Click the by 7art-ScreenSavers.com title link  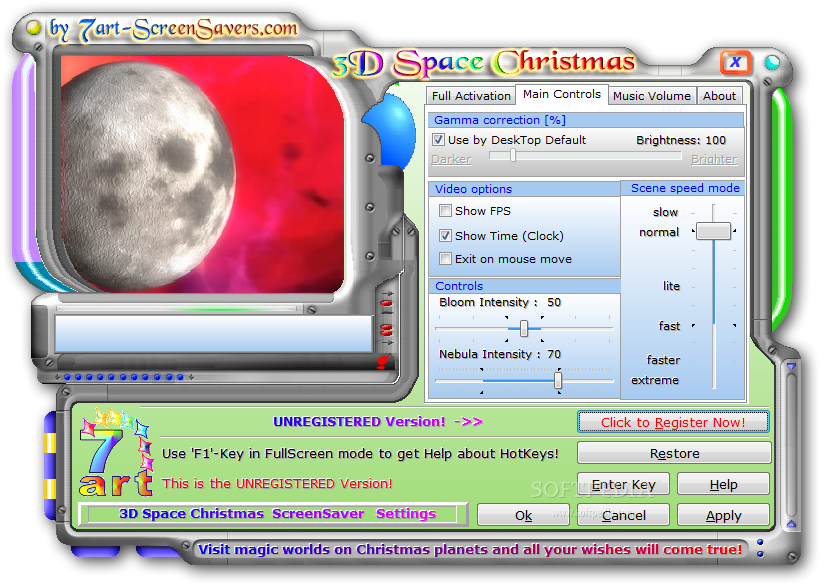point(173,29)
